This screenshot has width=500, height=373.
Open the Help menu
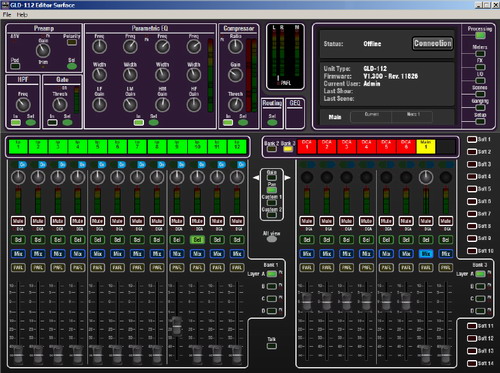[x=22, y=15]
